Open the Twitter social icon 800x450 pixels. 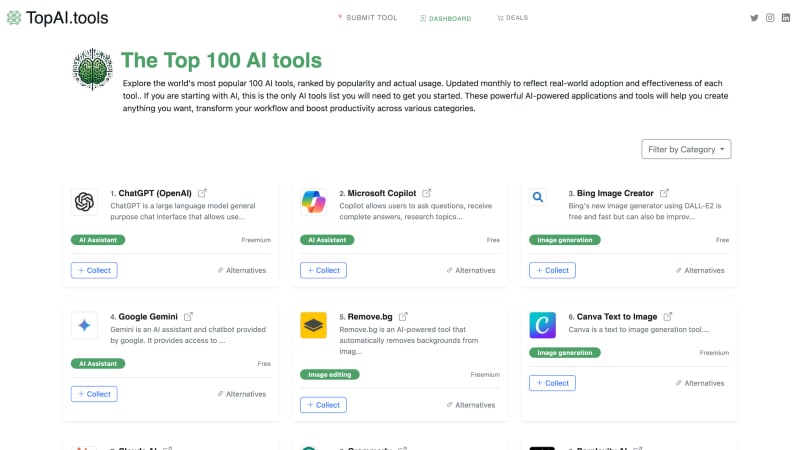coord(755,18)
